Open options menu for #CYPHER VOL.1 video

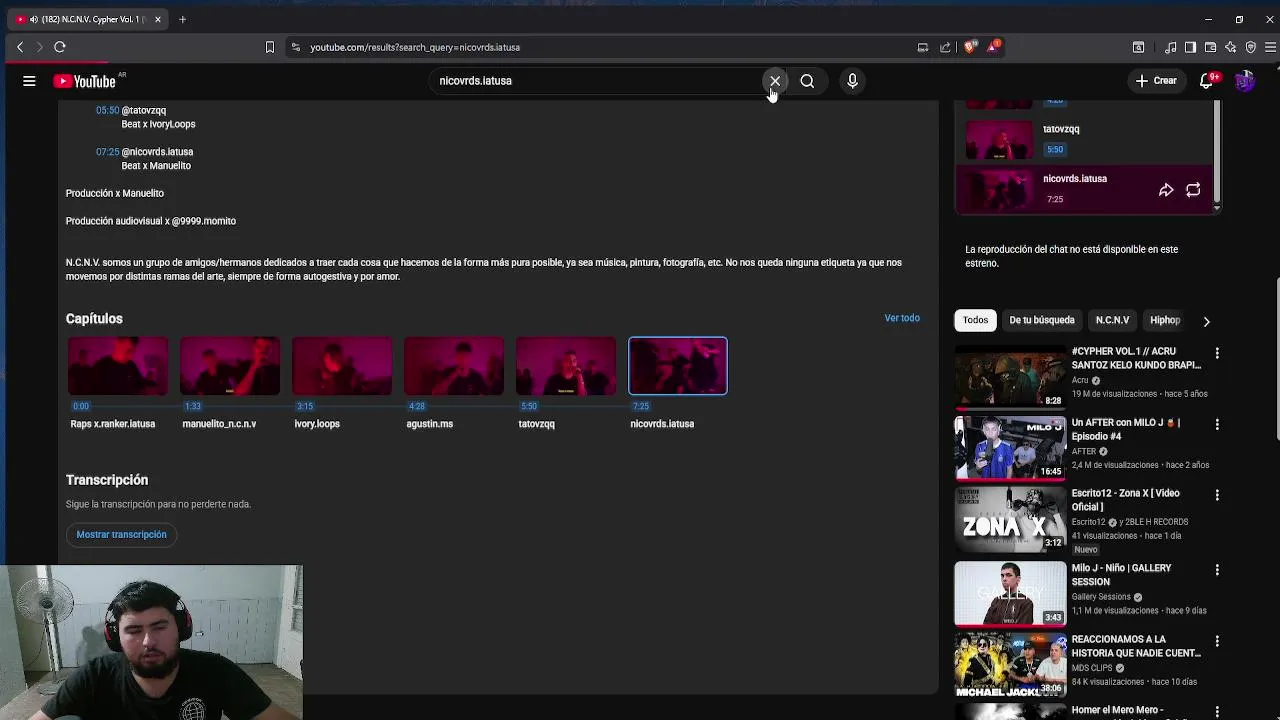click(1217, 353)
